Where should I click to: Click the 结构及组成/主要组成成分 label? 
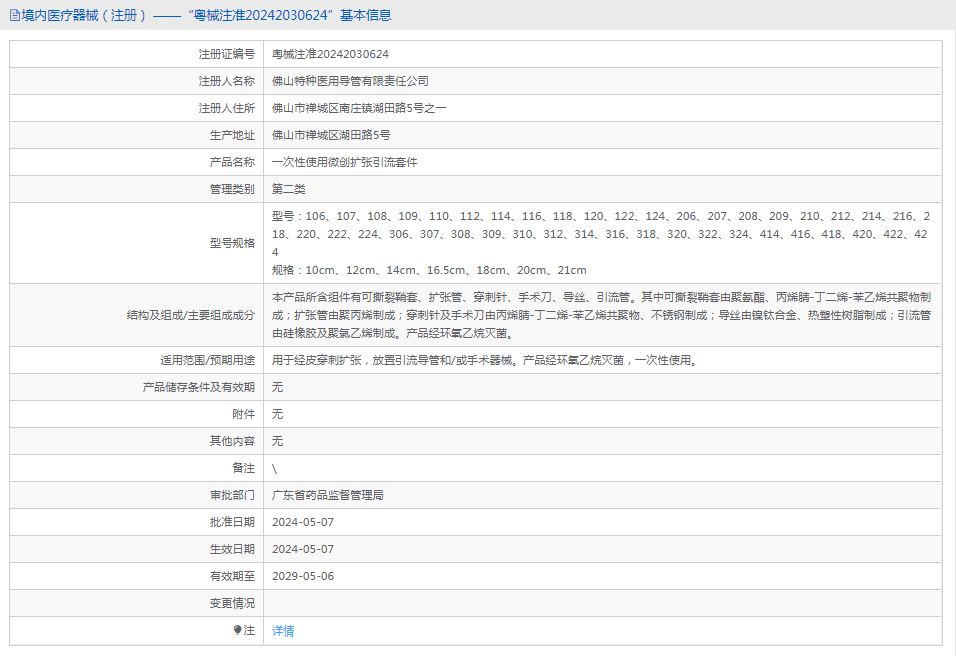coord(191,315)
